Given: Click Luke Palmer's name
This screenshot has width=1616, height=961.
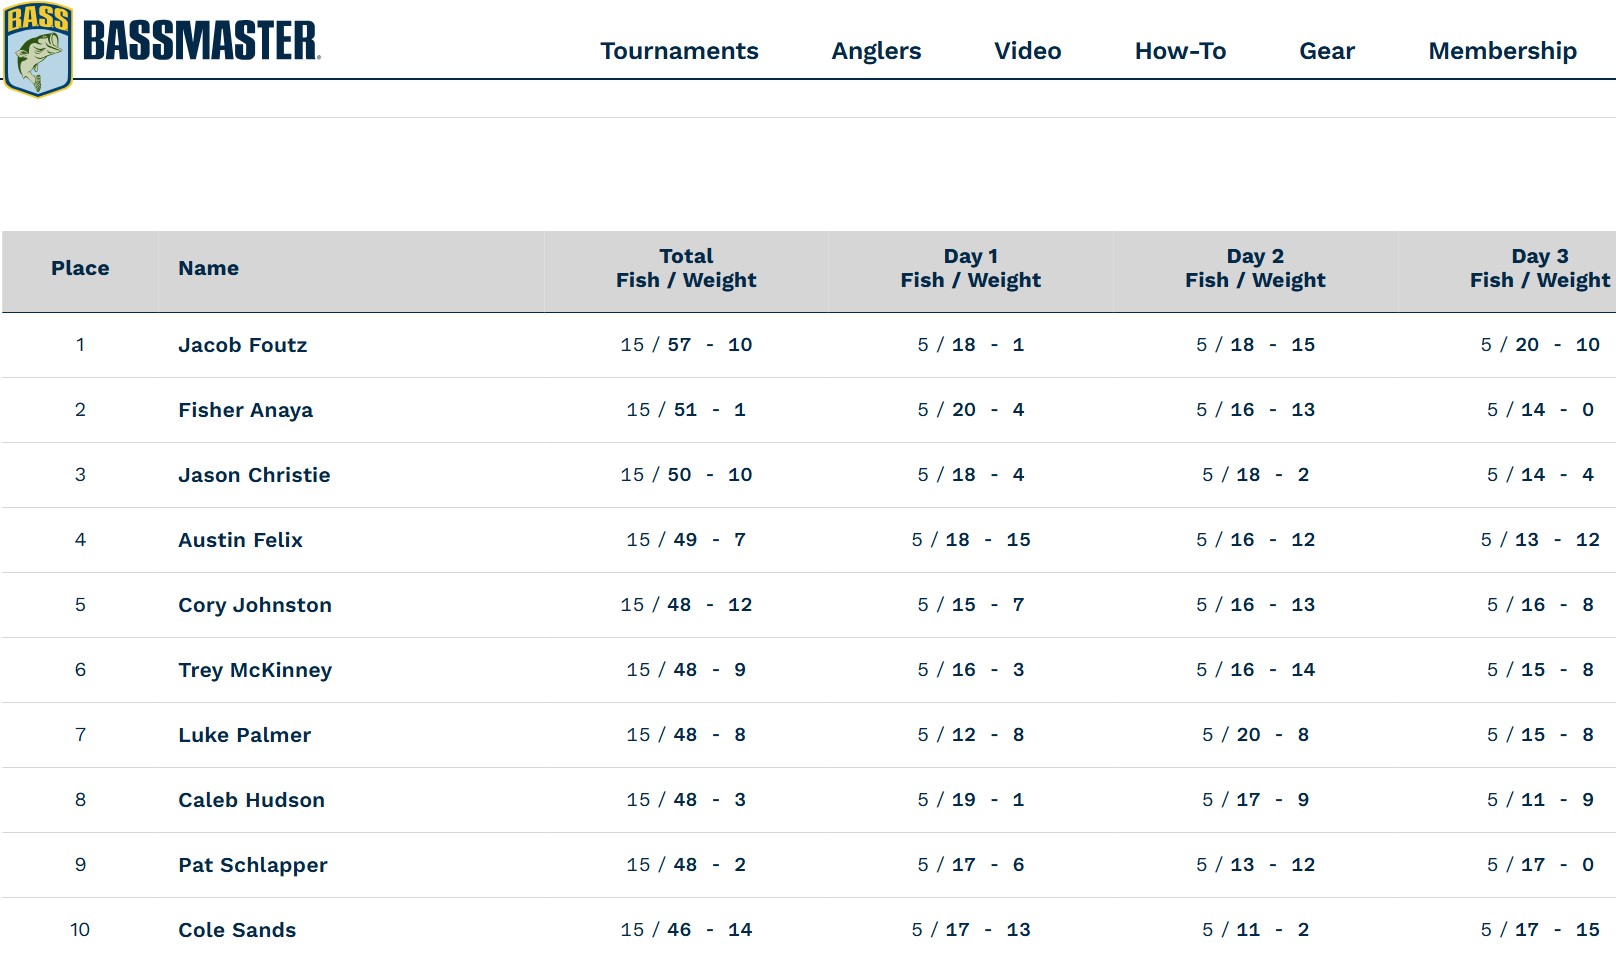Looking at the screenshot, I should point(244,735).
